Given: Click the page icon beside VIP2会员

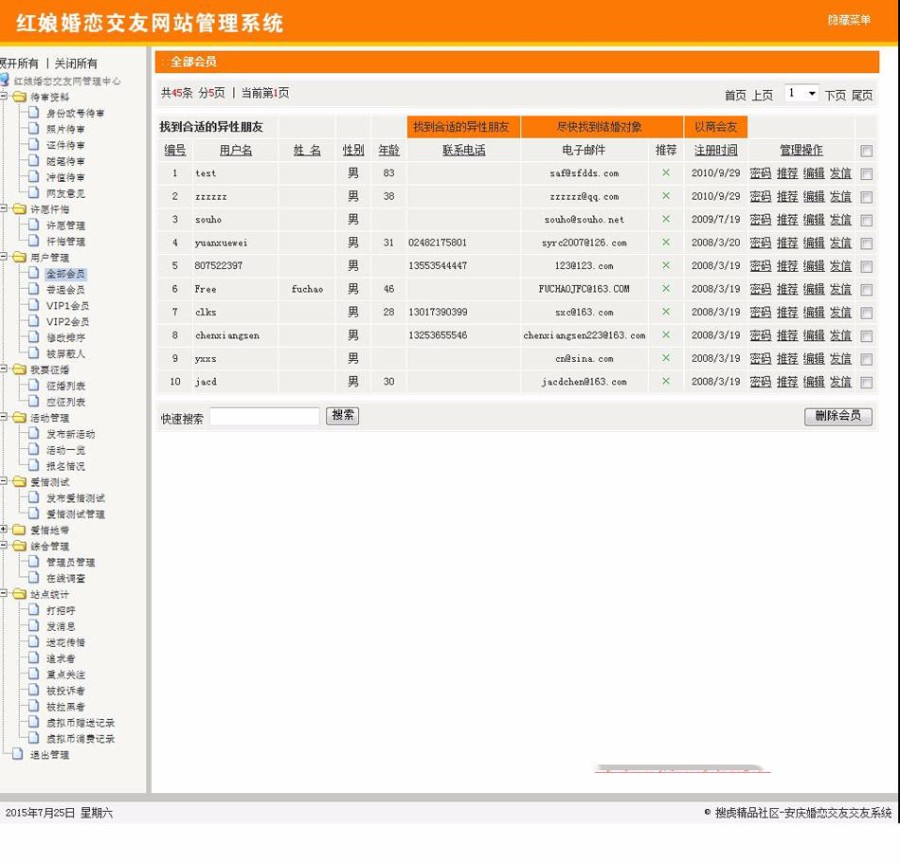Looking at the screenshot, I should coord(34,321).
